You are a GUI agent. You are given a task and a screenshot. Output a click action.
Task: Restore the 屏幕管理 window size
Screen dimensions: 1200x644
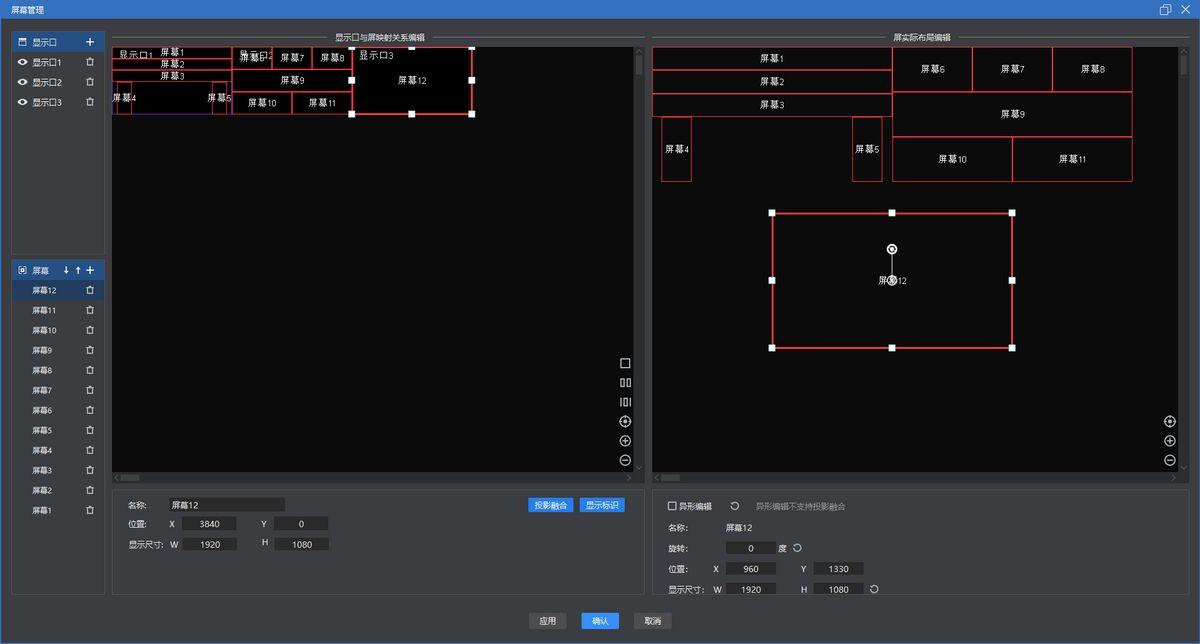tap(1165, 9)
